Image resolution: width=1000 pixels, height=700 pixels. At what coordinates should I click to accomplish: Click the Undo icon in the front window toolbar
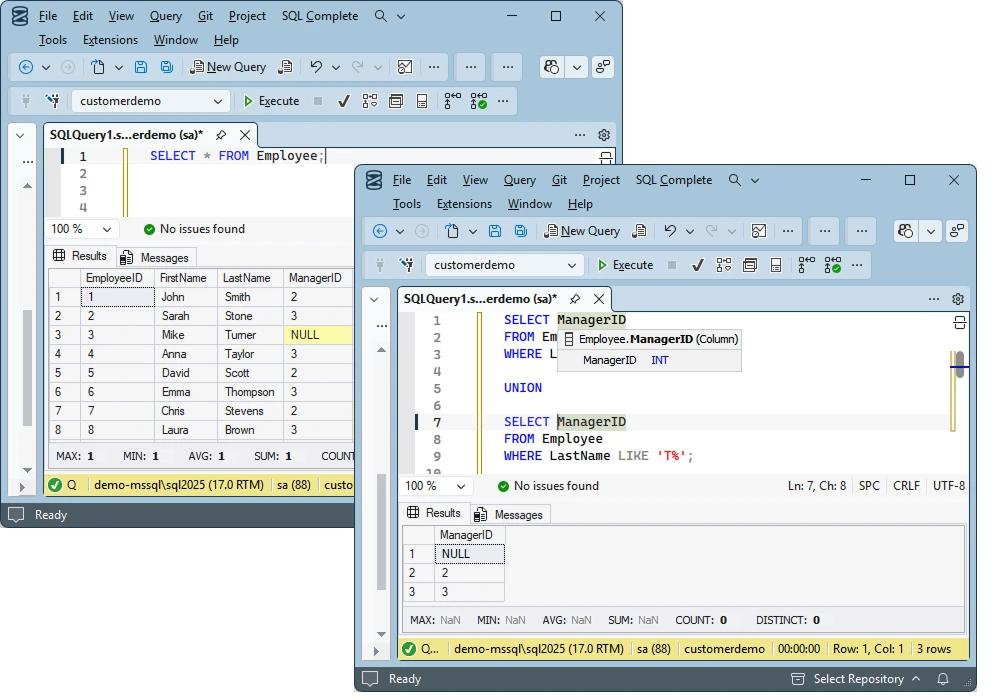point(670,231)
